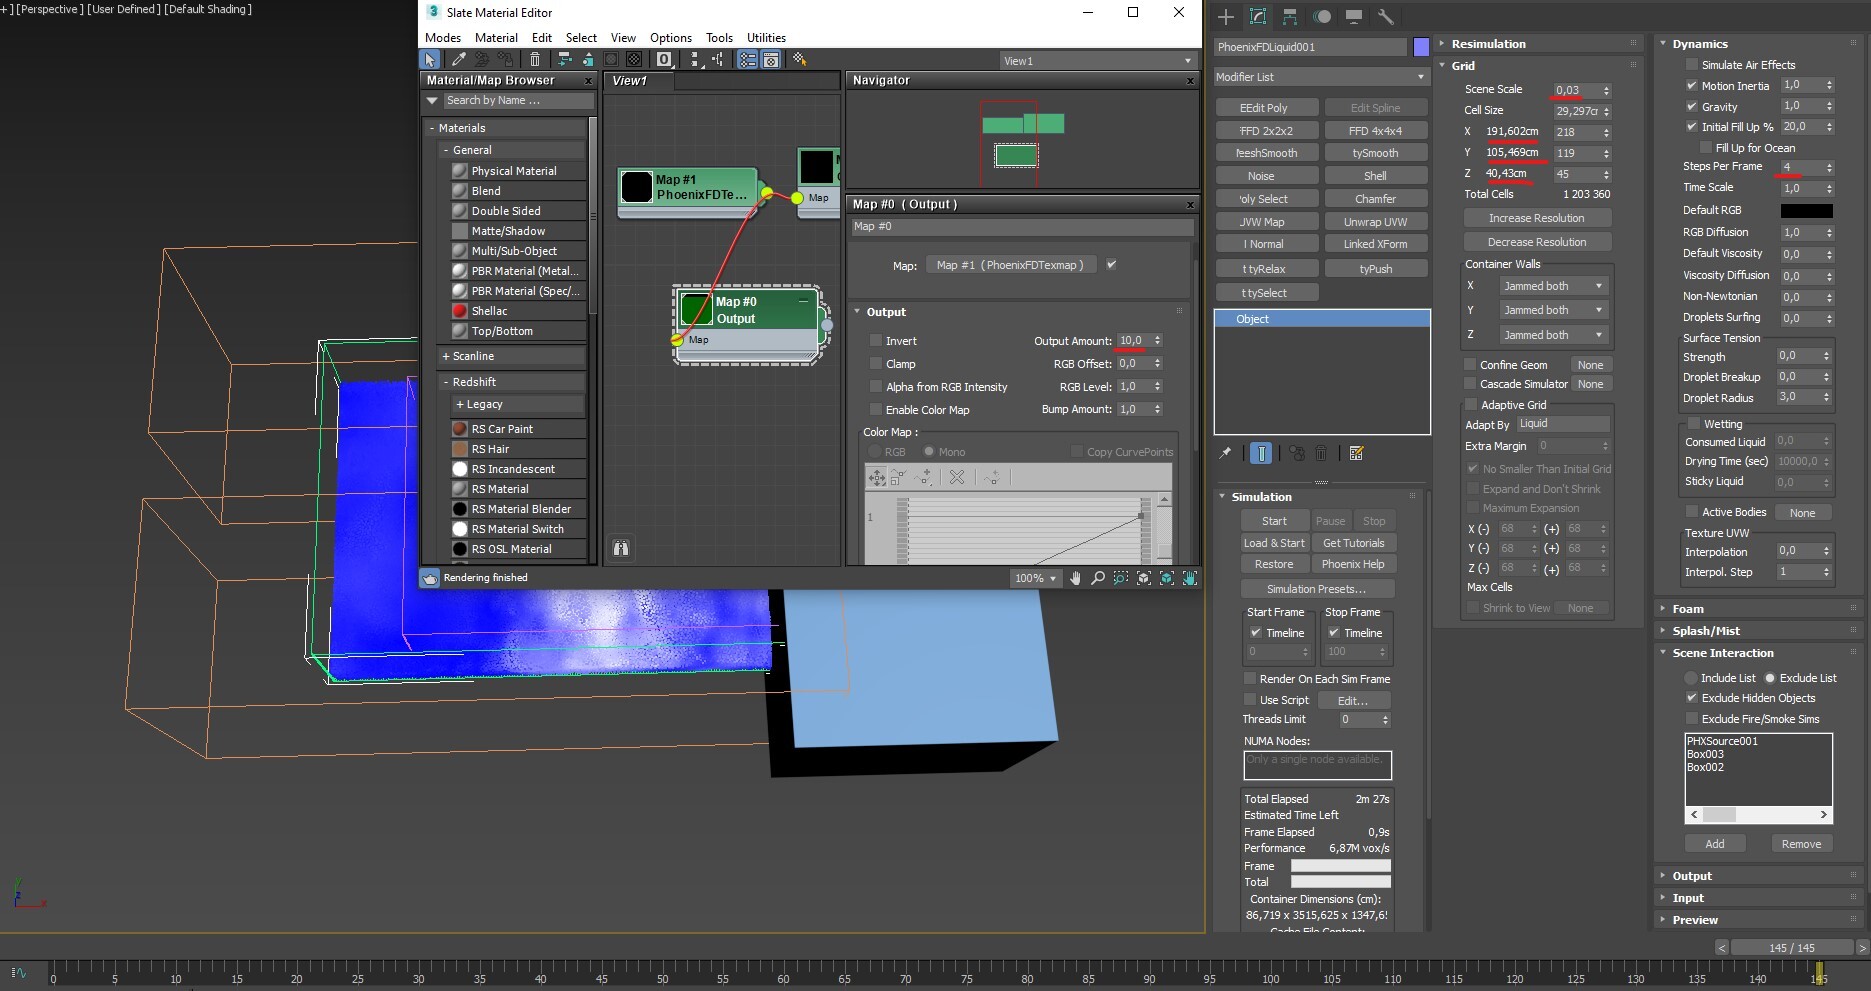
Task: Open the Hierarchy command panel tab
Action: tap(1290, 17)
